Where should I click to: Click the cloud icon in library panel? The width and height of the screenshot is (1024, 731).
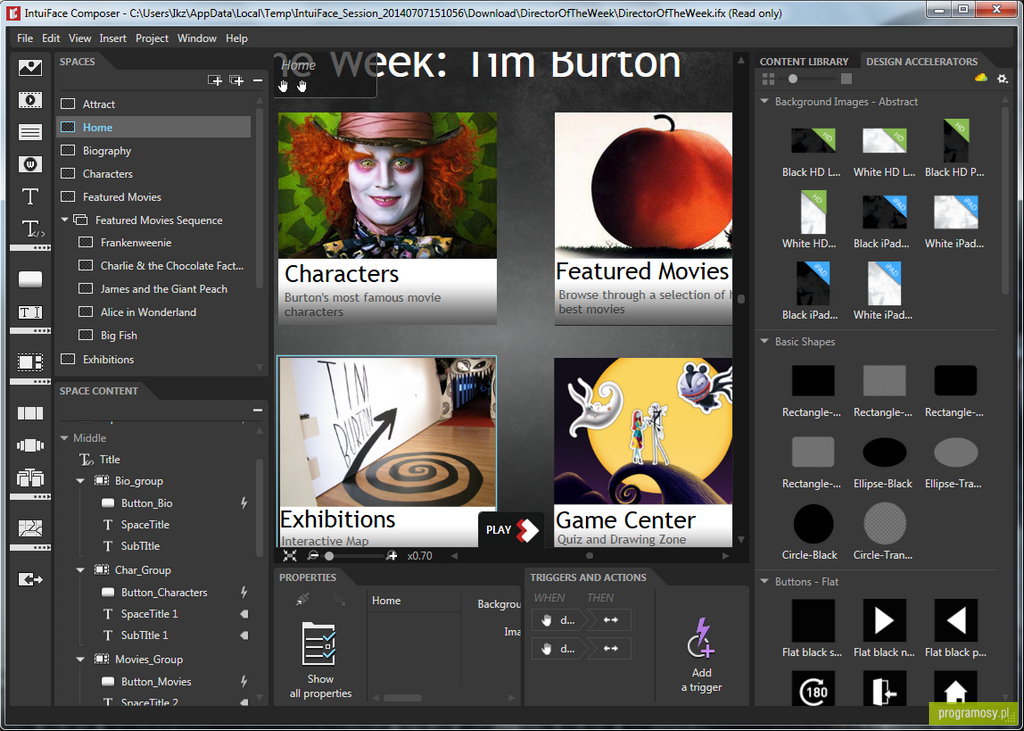980,78
